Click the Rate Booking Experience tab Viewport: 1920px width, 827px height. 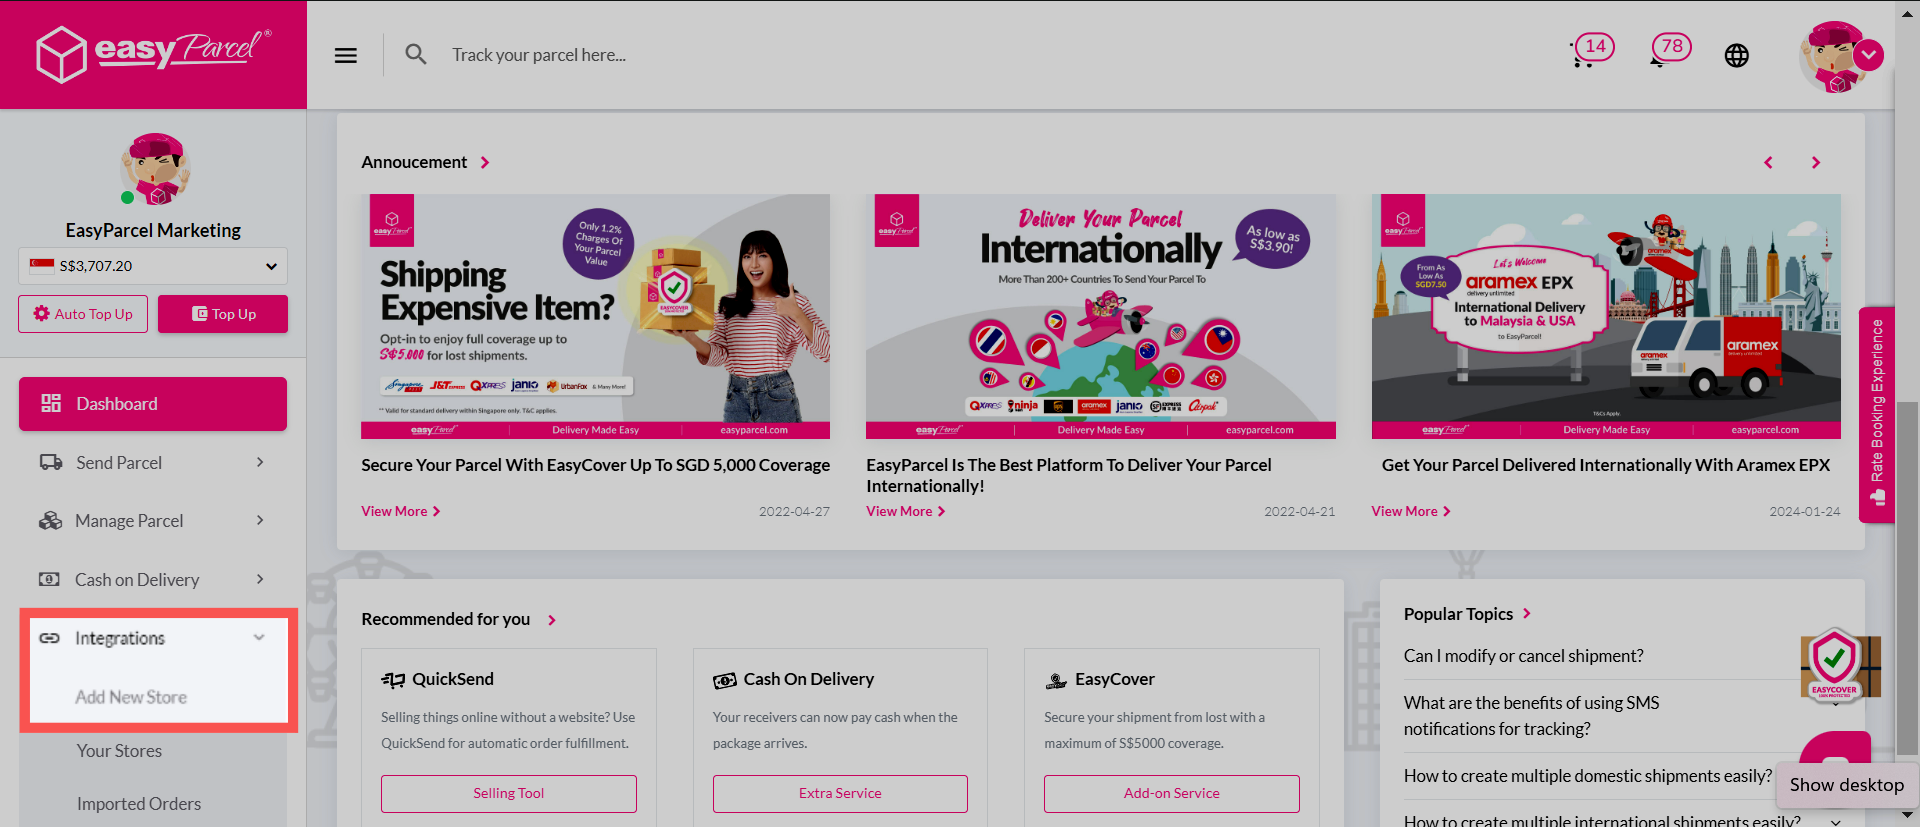1877,414
